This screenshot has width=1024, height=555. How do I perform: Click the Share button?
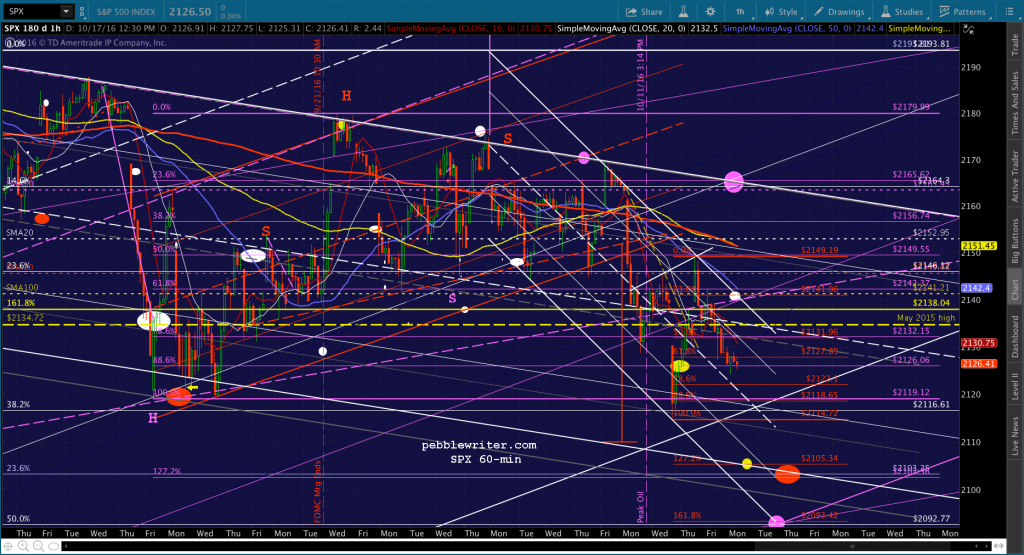(644, 12)
